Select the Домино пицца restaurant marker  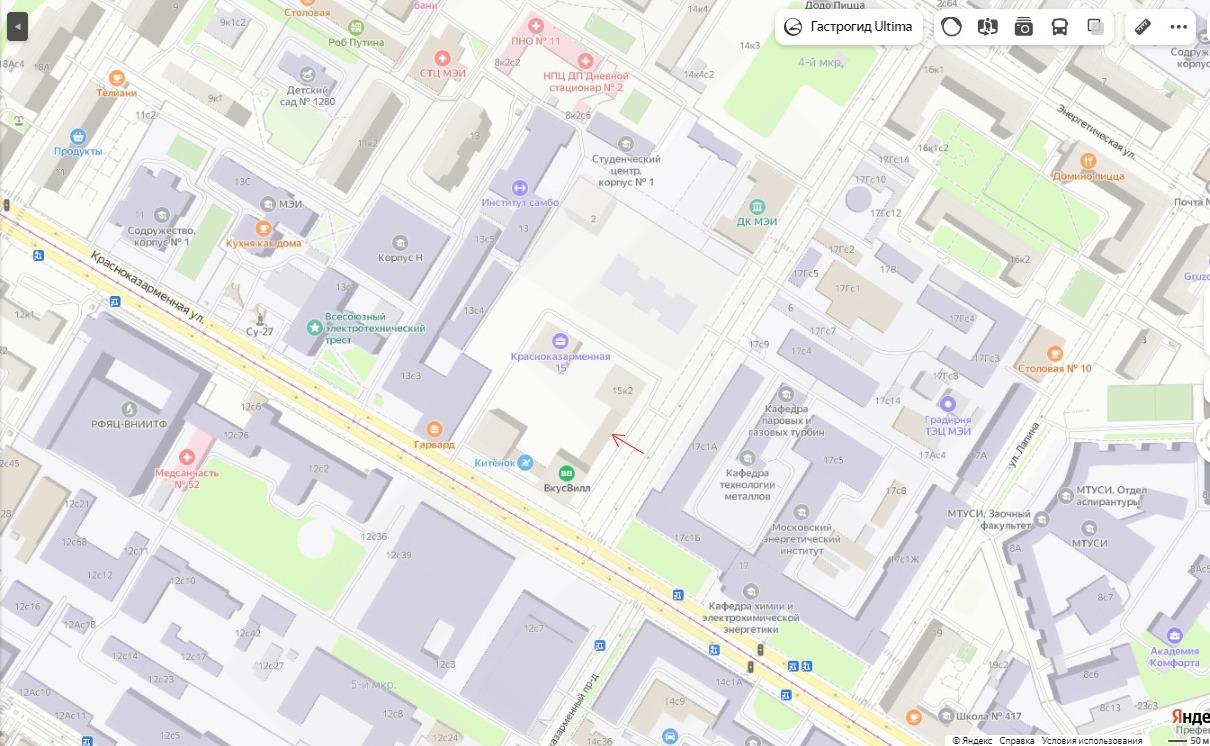coord(1089,160)
